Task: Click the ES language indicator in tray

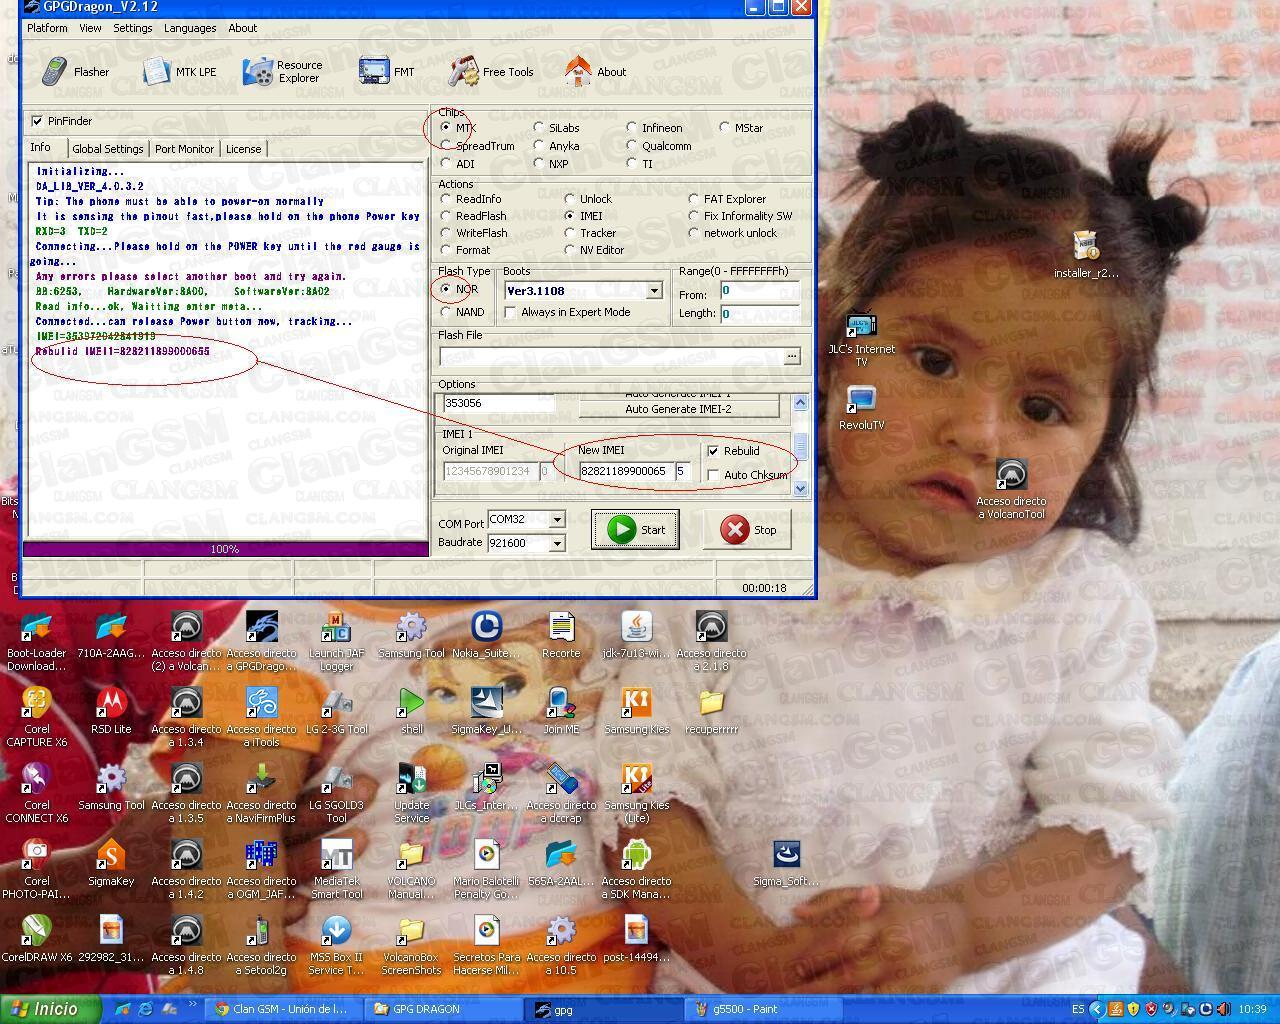Action: coord(1078,1009)
